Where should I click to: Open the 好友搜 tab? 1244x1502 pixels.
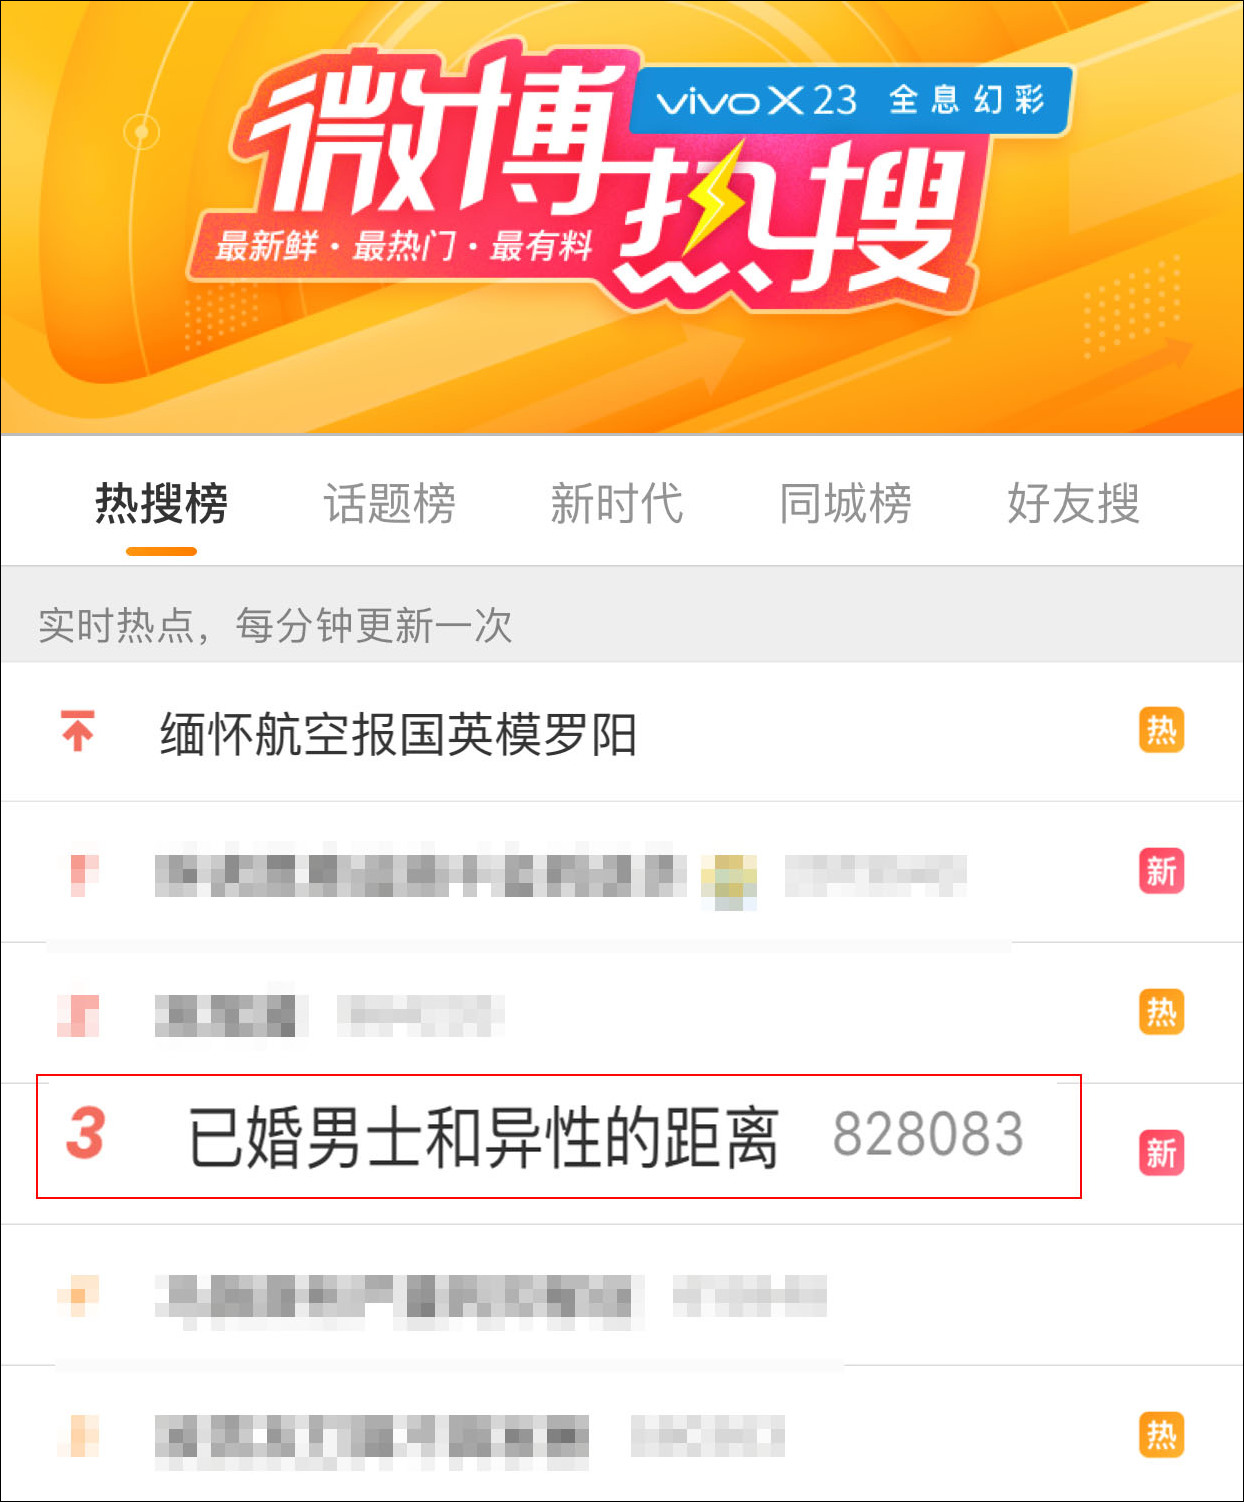pos(1073,503)
